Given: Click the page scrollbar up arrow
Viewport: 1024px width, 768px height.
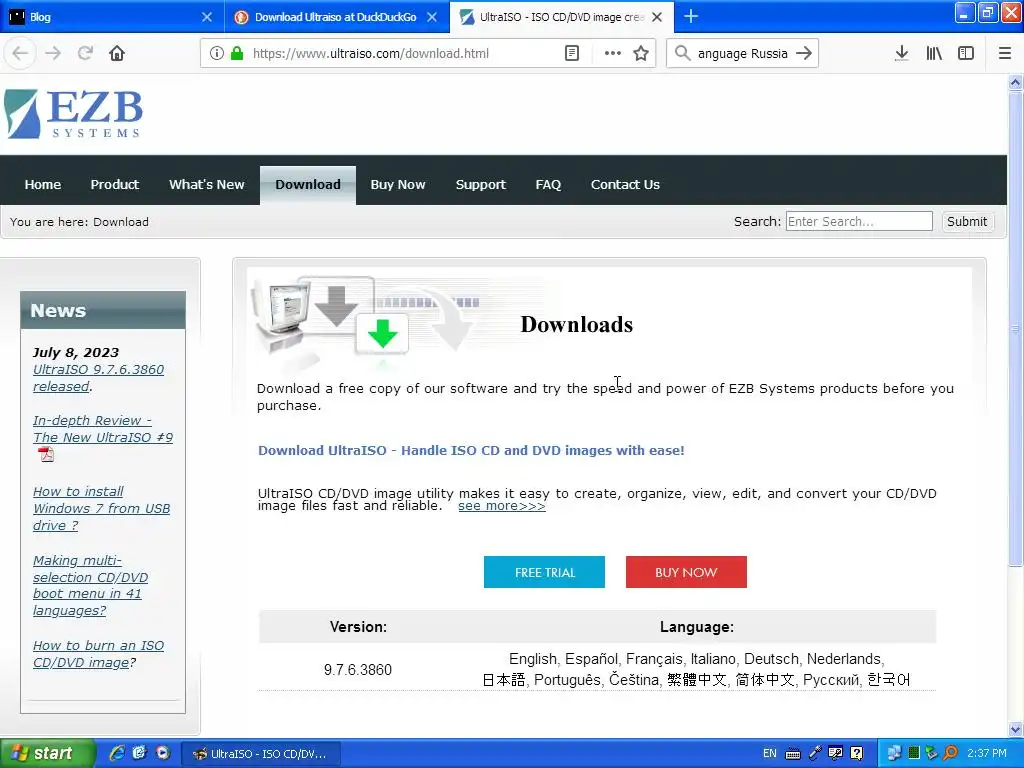Looking at the screenshot, I should pos(1015,82).
